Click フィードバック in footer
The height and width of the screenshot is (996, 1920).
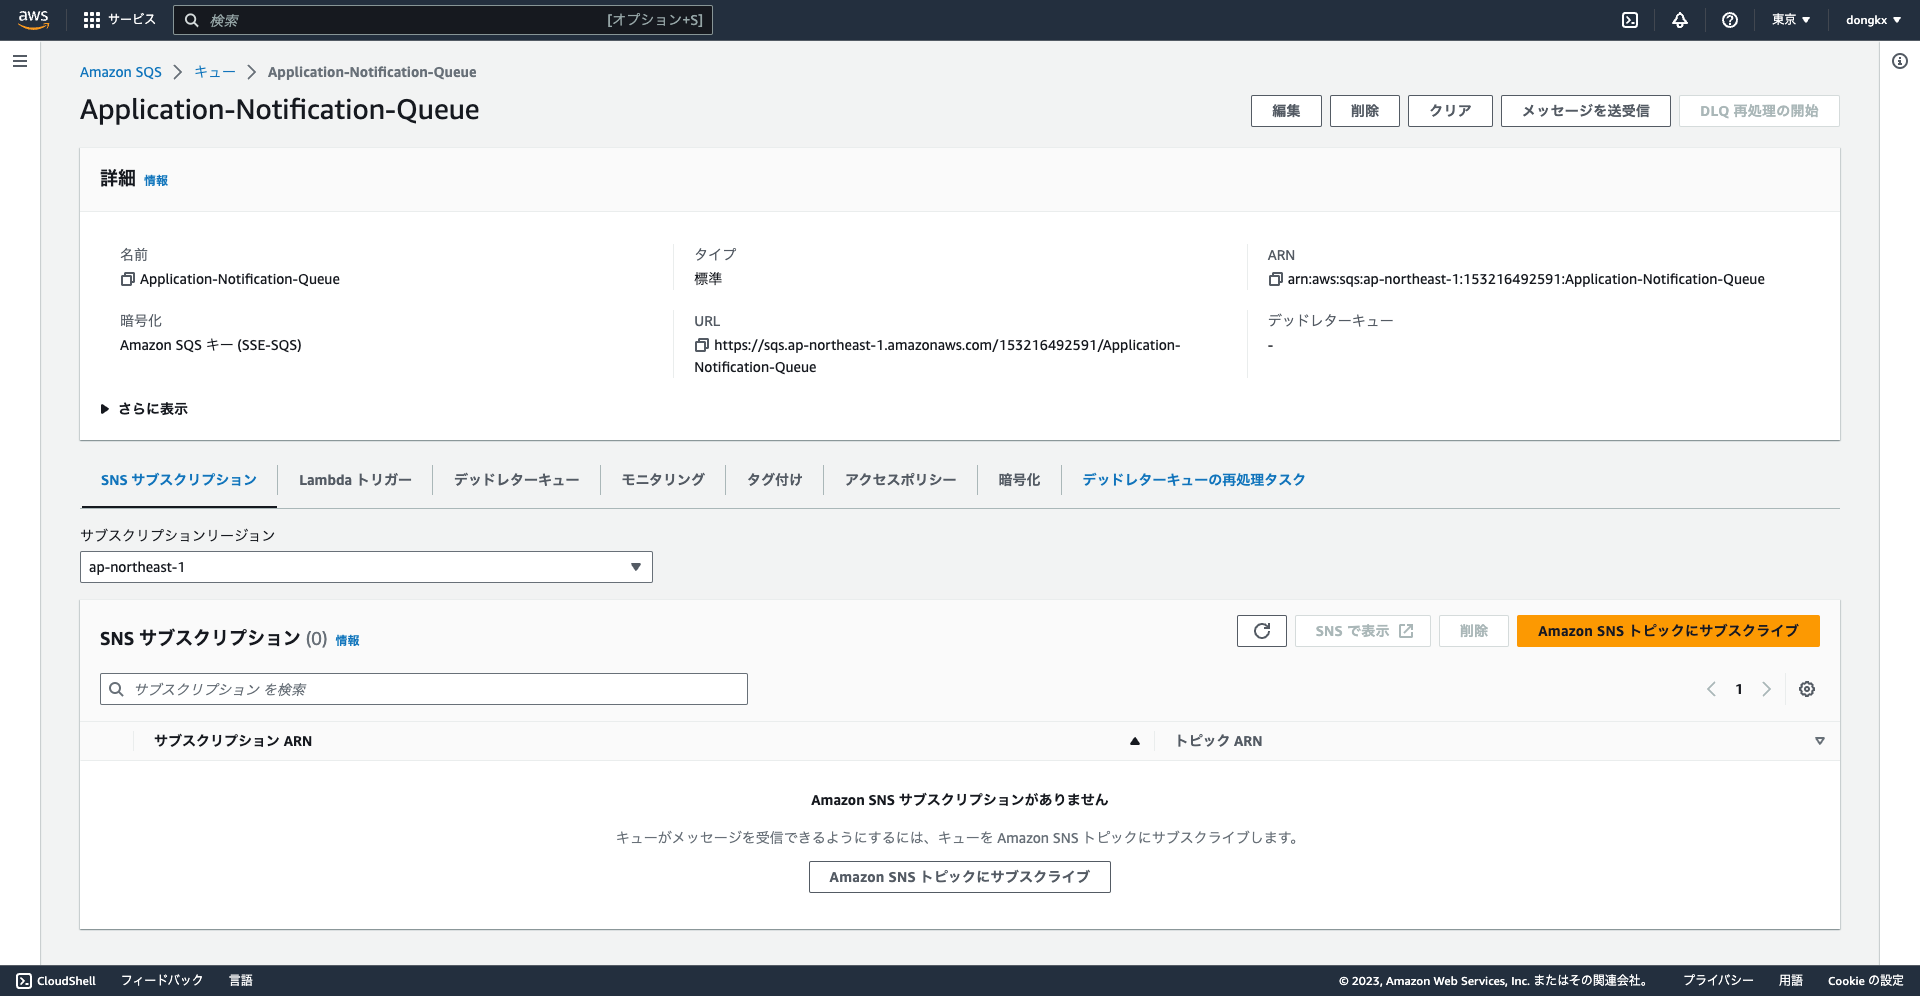click(x=162, y=981)
